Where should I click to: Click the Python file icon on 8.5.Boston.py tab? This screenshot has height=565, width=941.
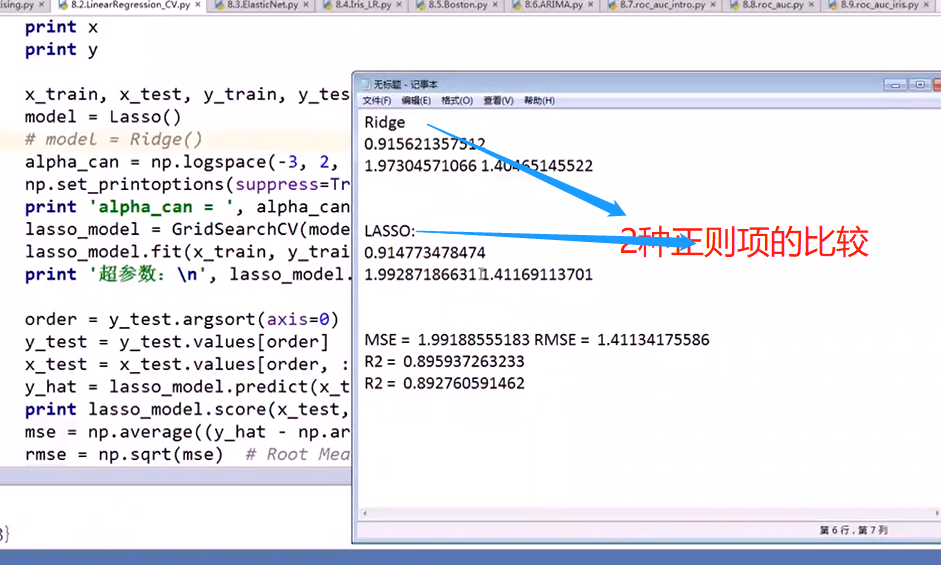click(x=421, y=5)
